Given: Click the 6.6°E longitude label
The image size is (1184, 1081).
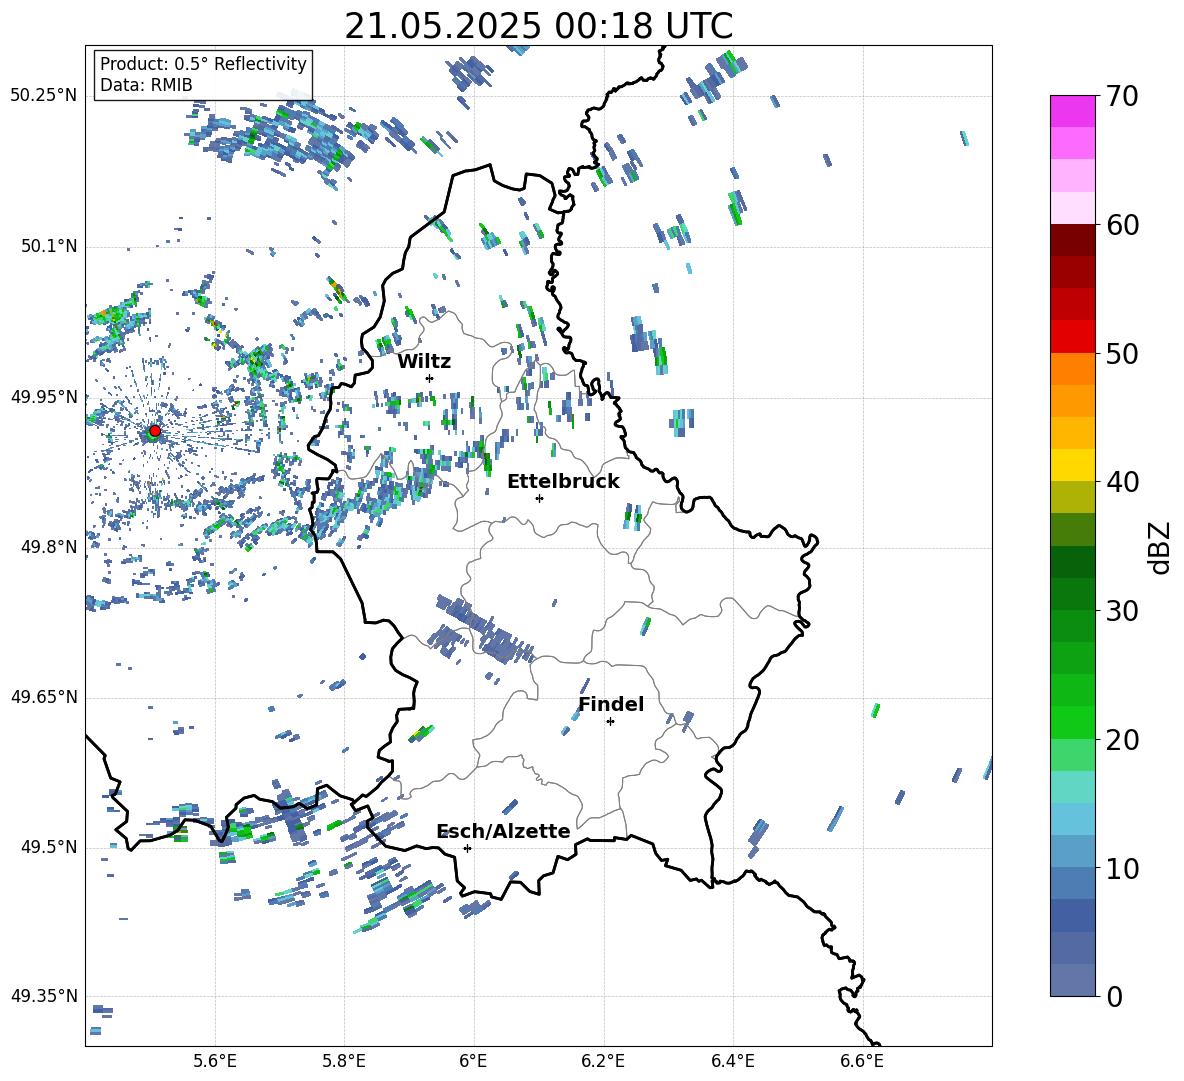Looking at the screenshot, I should pos(862,1061).
